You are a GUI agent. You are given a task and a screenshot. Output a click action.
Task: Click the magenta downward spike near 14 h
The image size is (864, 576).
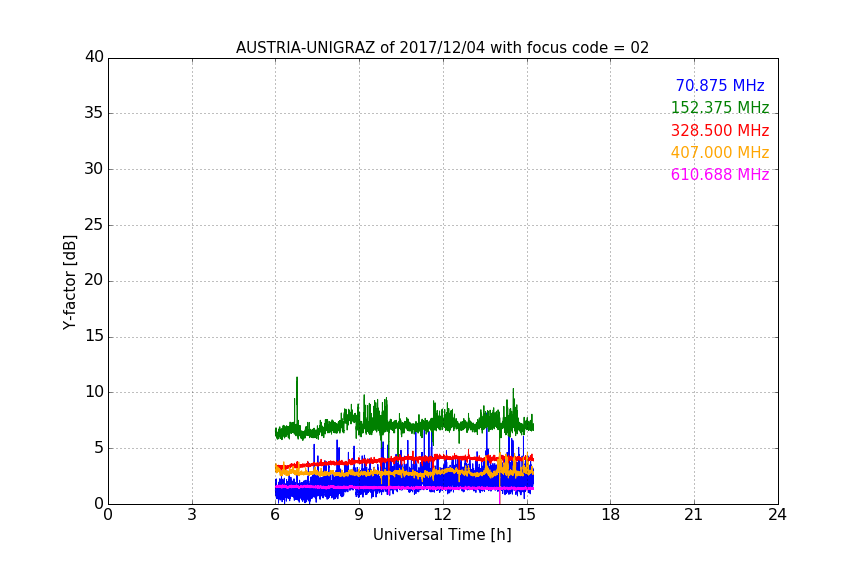coord(500,496)
